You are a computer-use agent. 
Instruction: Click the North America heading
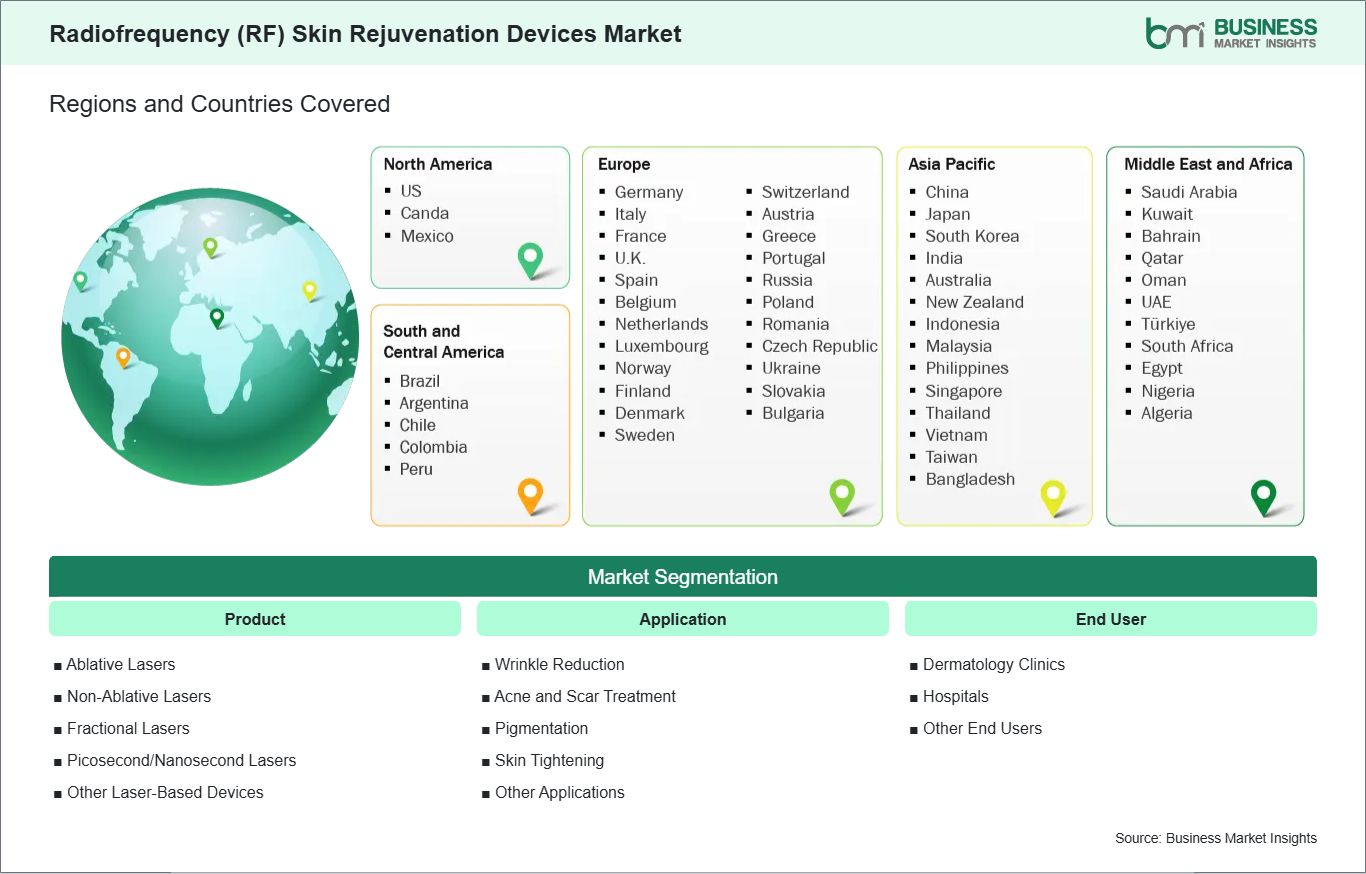pos(438,164)
